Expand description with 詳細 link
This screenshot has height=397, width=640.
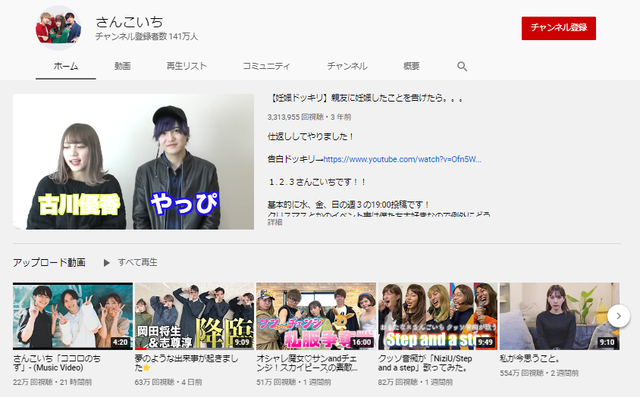click(x=275, y=222)
